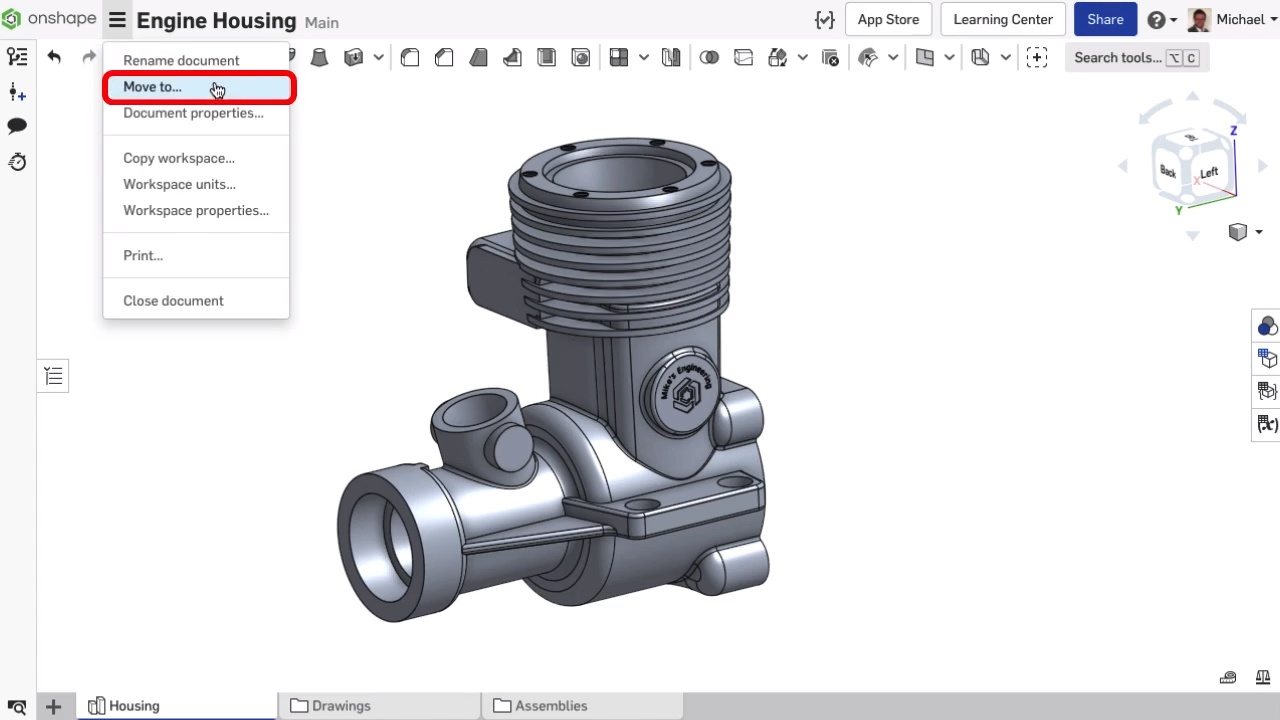Viewport: 1280px width, 720px height.
Task: Click the Boolean tool icon
Action: (709, 58)
